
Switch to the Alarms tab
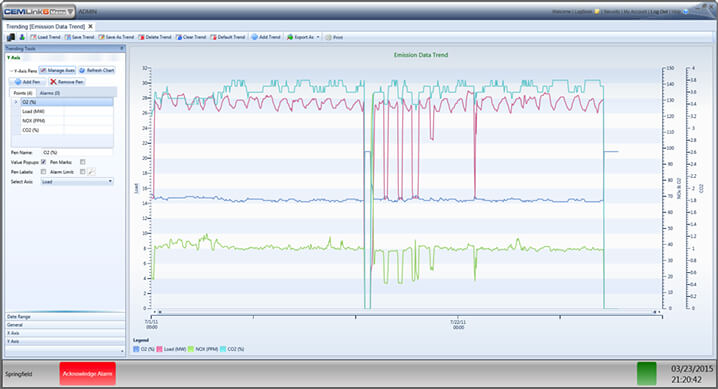(49, 93)
